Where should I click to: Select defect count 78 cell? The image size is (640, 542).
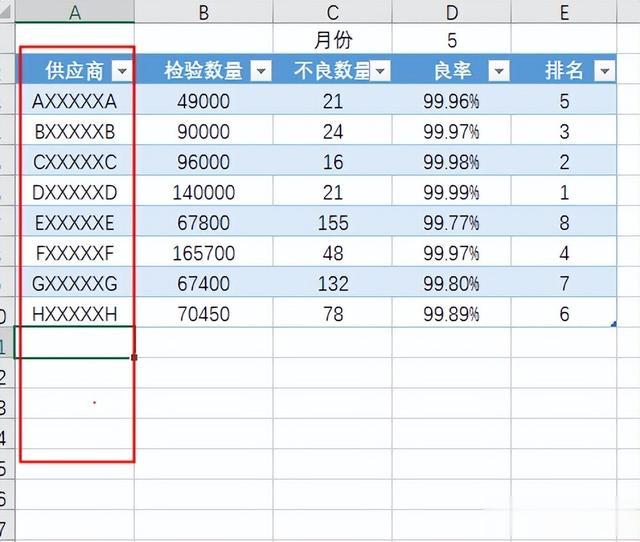(x=332, y=313)
